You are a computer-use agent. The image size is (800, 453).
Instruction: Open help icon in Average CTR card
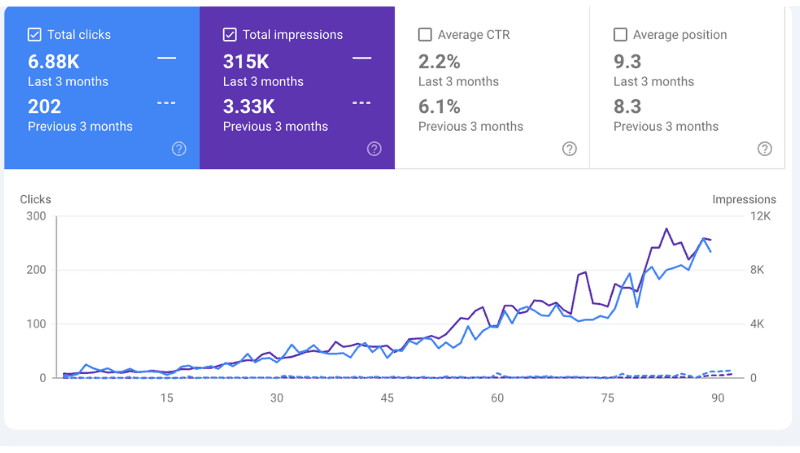point(569,149)
